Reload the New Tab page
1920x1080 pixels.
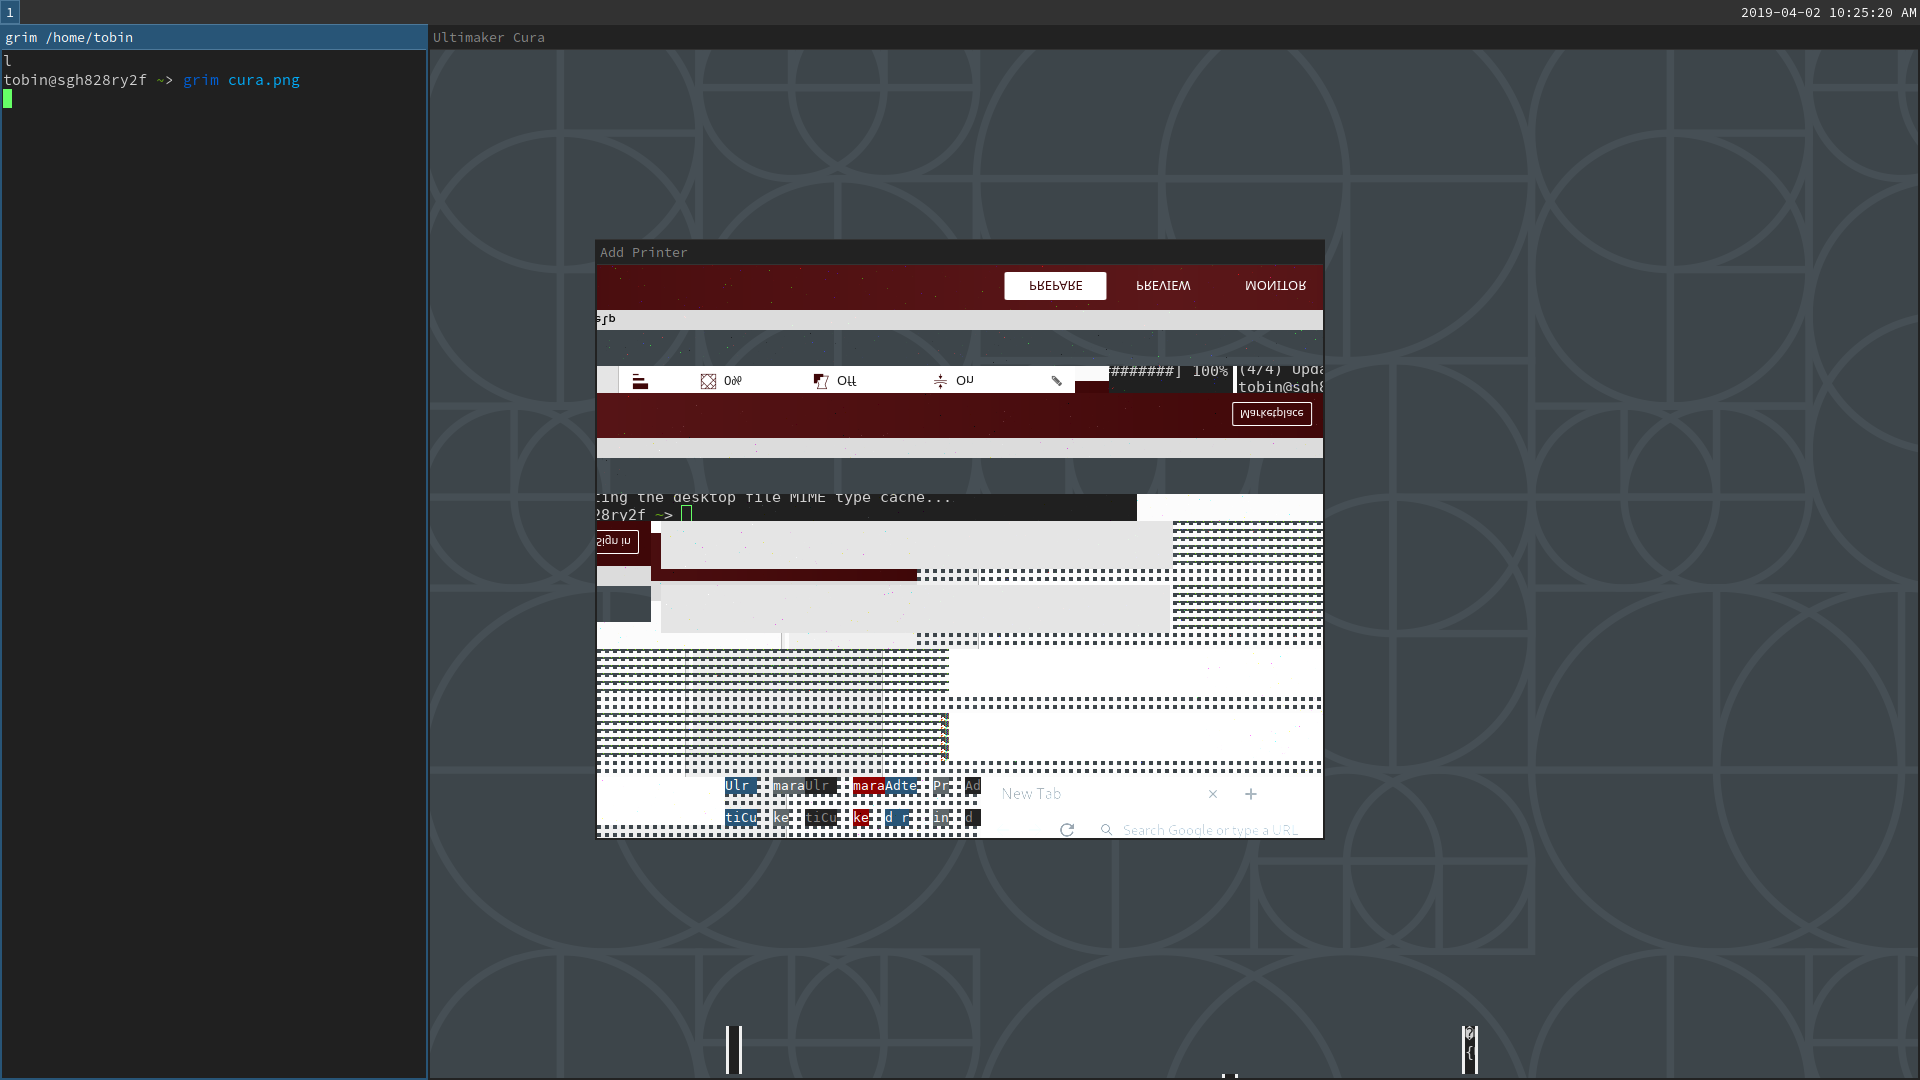pos(1068,830)
